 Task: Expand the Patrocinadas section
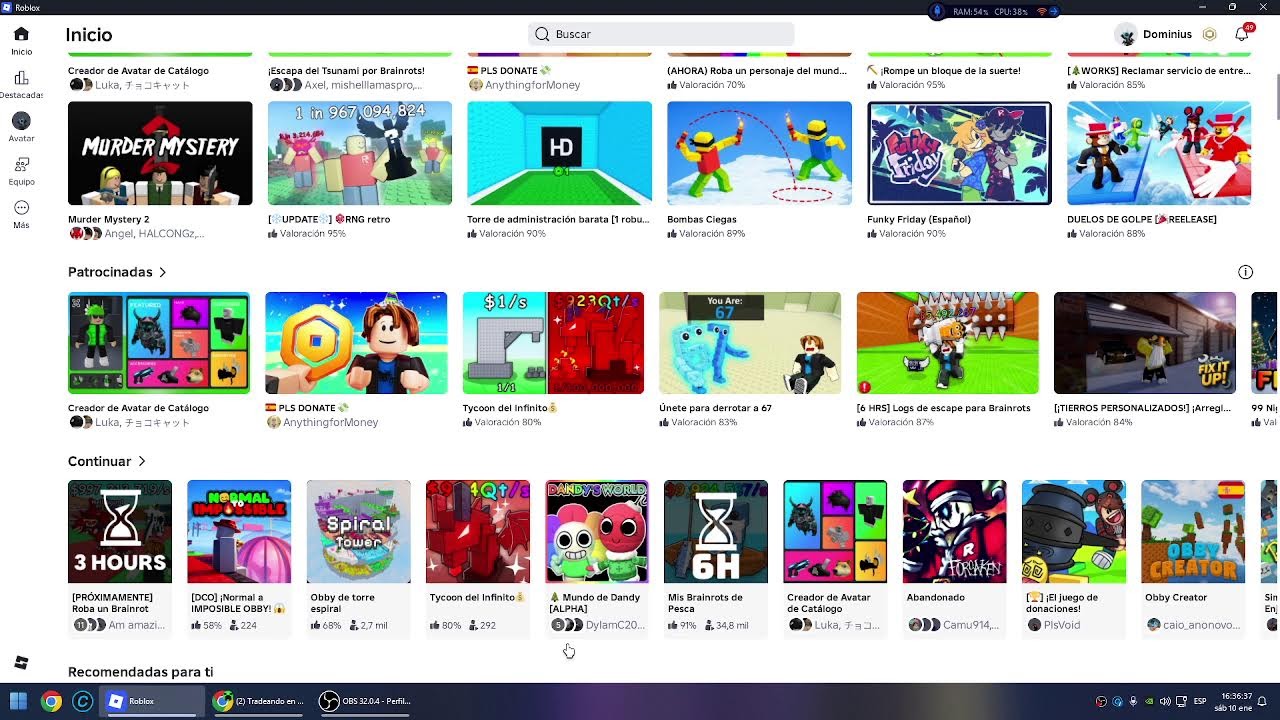tap(117, 272)
